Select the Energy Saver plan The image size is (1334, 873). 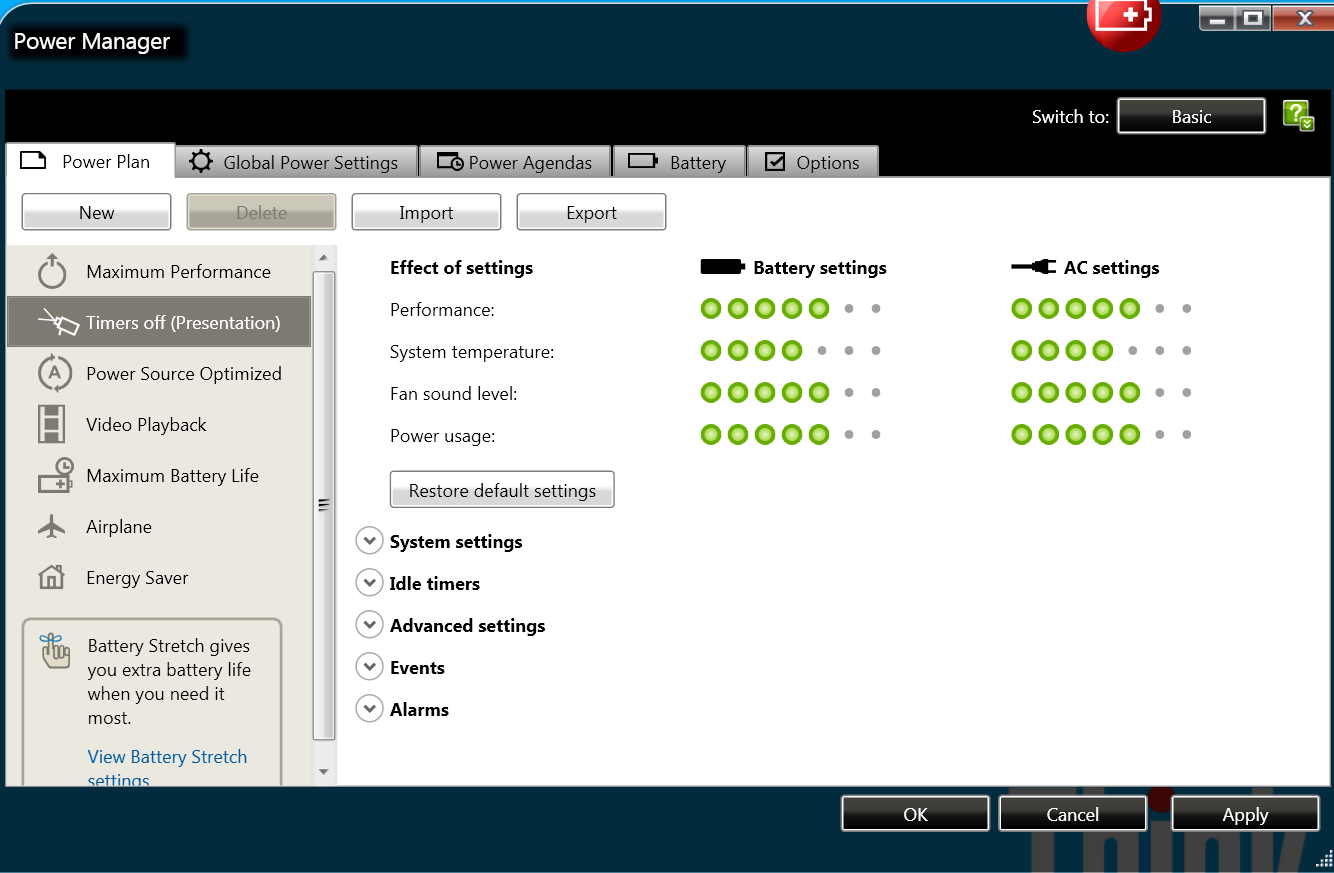pos(159,578)
